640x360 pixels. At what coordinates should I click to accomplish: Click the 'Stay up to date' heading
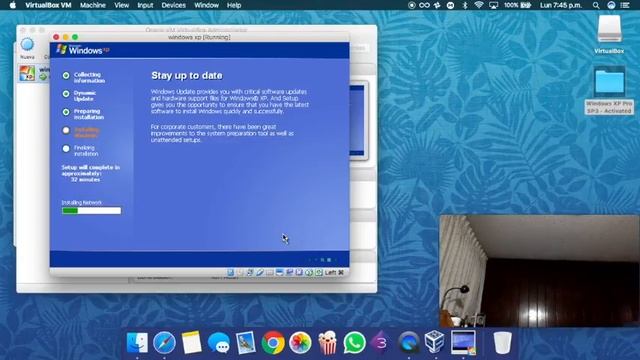pos(187,76)
